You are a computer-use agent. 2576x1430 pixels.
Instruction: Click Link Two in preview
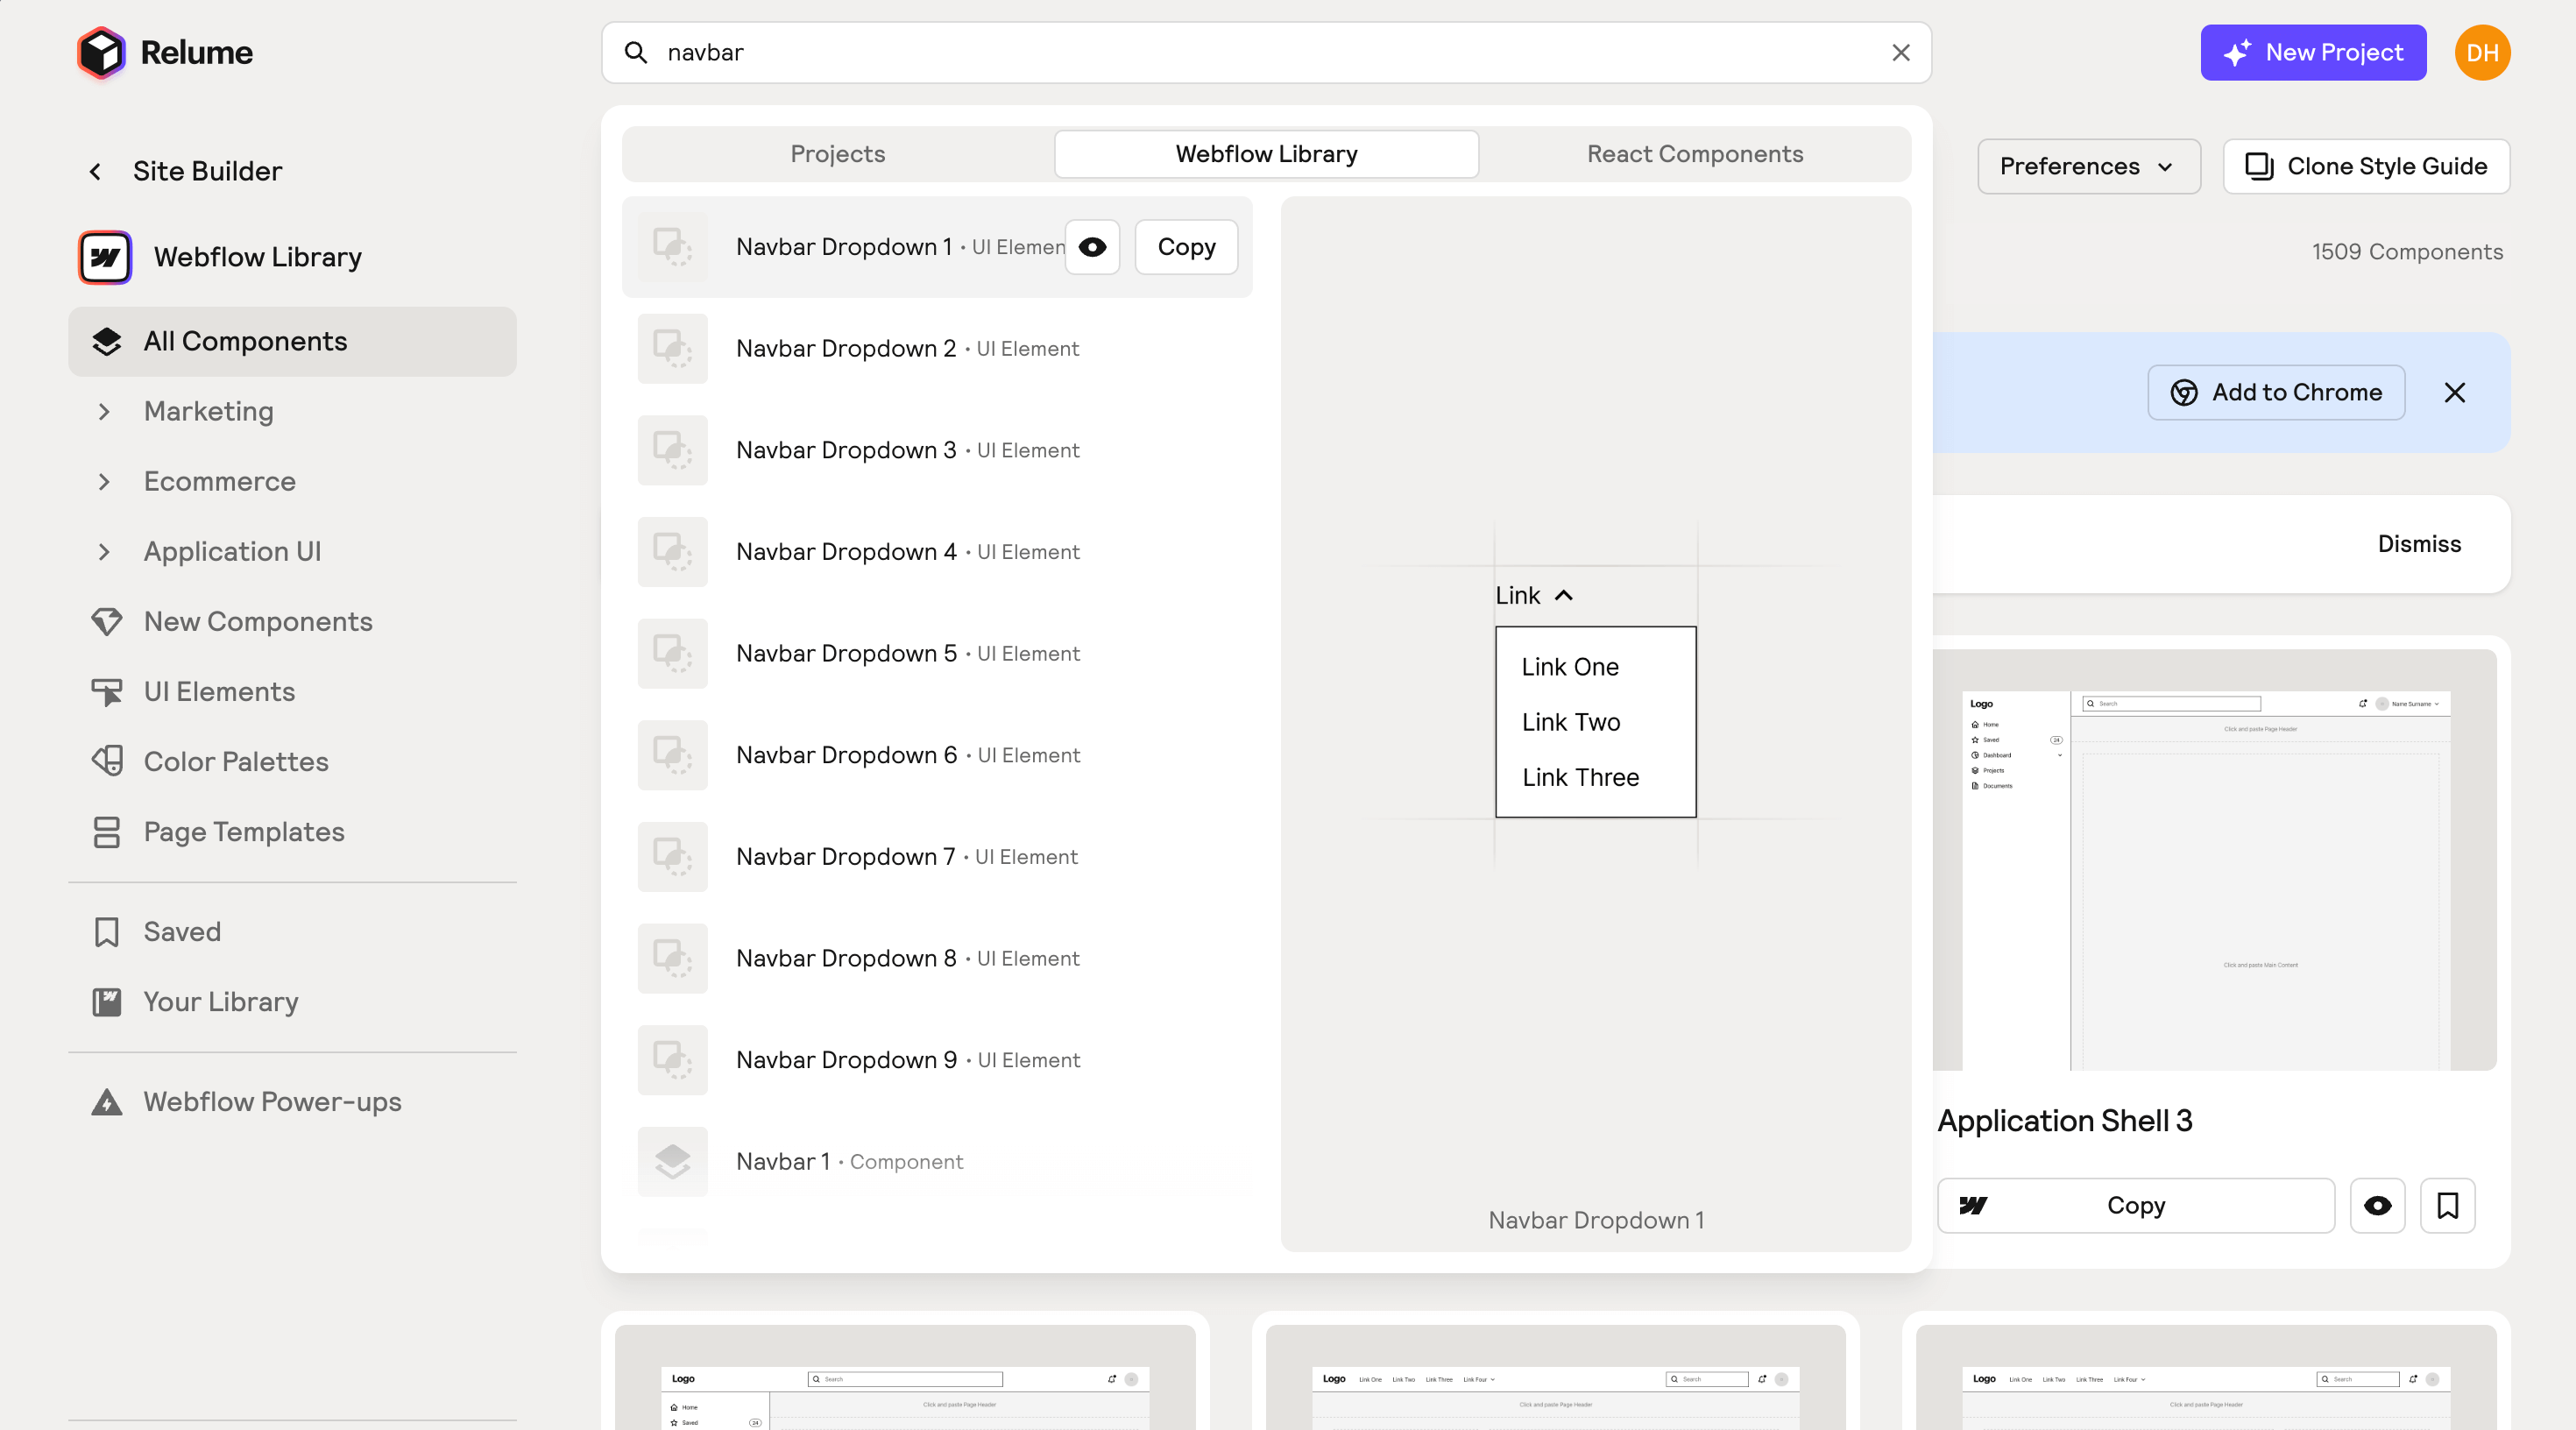point(1571,722)
